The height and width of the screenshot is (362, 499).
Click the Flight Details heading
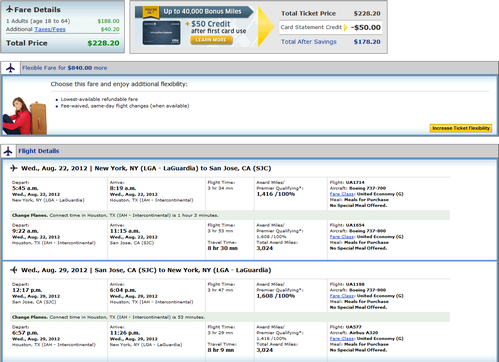point(39,151)
